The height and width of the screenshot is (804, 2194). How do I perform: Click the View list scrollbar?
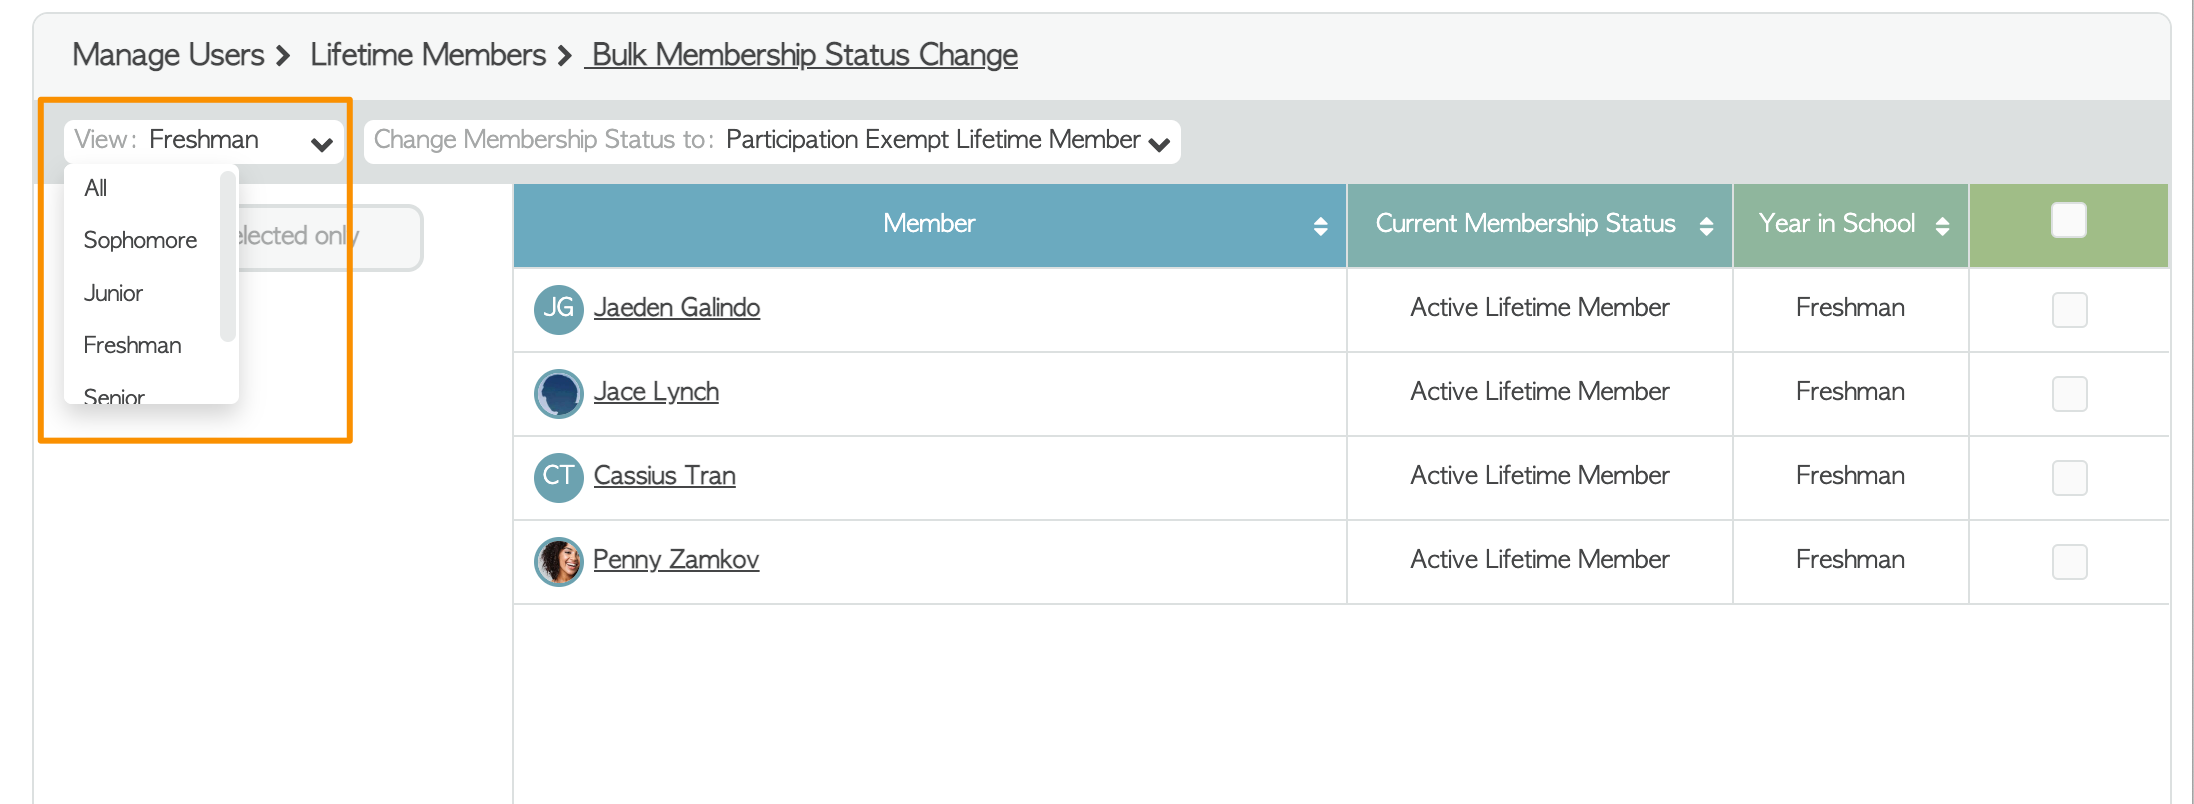[x=228, y=256]
